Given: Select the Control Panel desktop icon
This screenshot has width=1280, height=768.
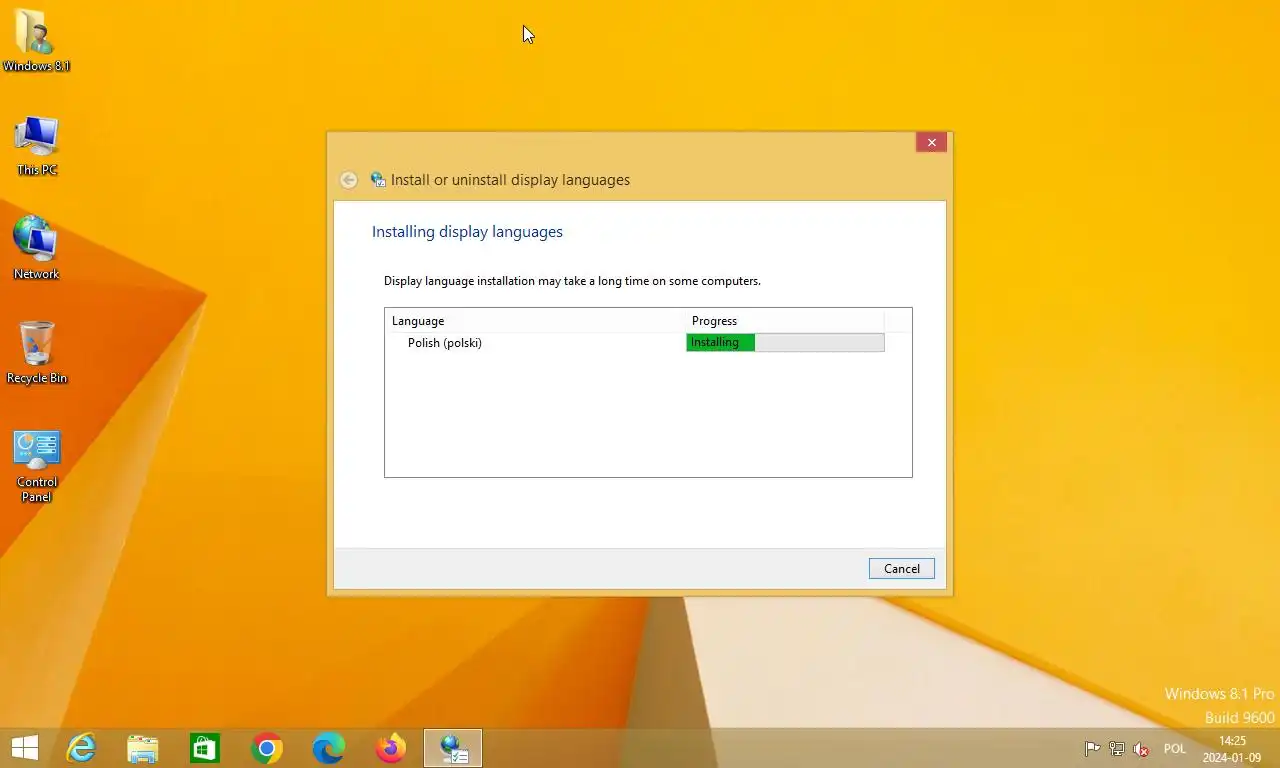Looking at the screenshot, I should point(36,466).
